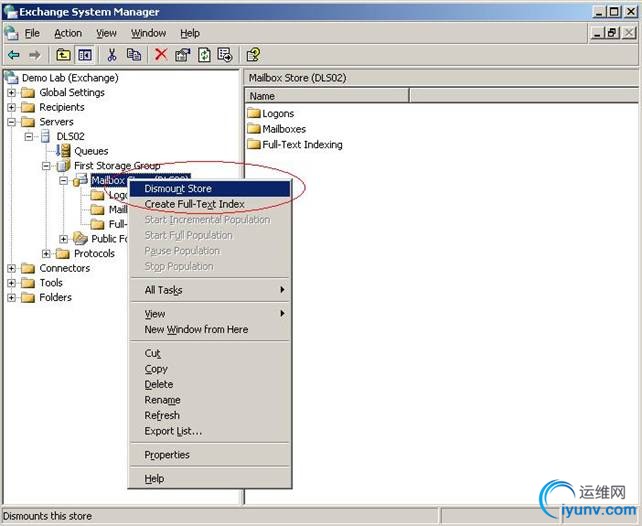
Task: Choose New Window from Here
Action: pyautogui.click(x=210, y=330)
